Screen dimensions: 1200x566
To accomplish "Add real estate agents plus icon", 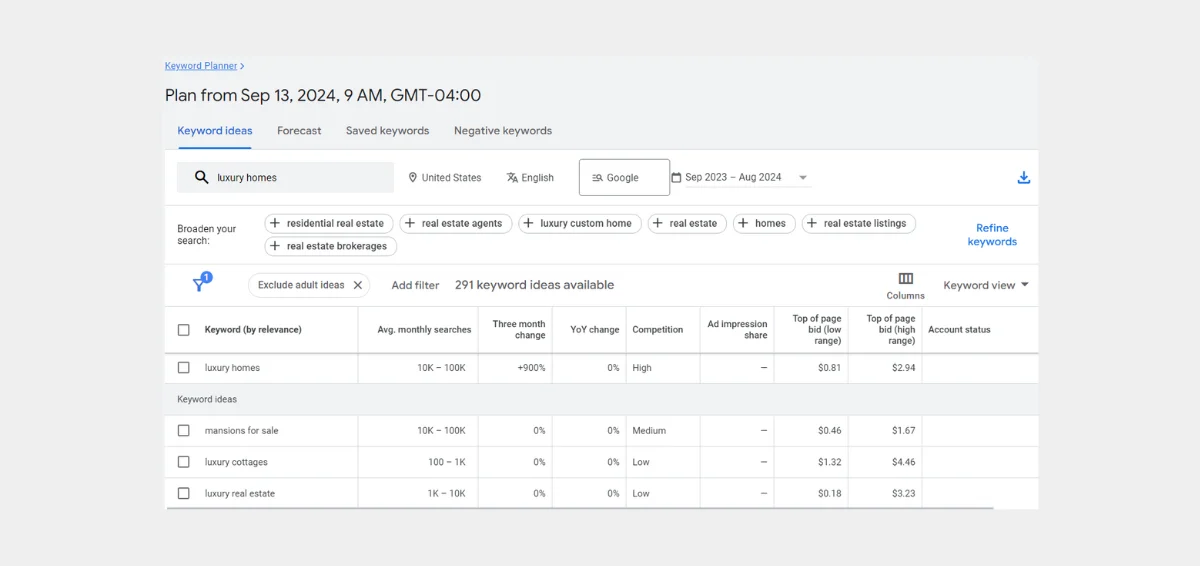I will (x=410, y=223).
